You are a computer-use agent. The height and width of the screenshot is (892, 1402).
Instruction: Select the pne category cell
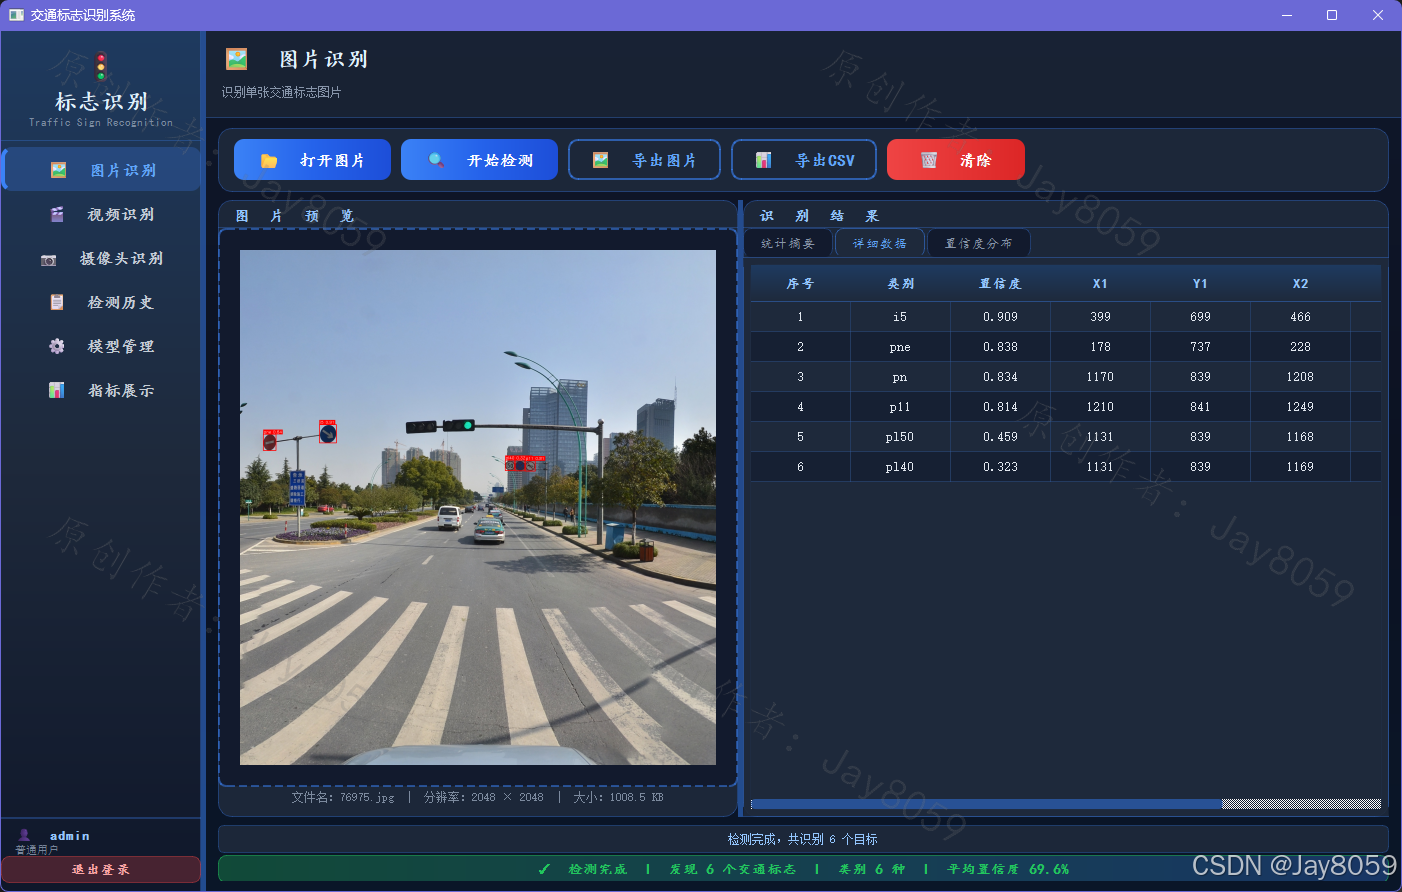[900, 347]
